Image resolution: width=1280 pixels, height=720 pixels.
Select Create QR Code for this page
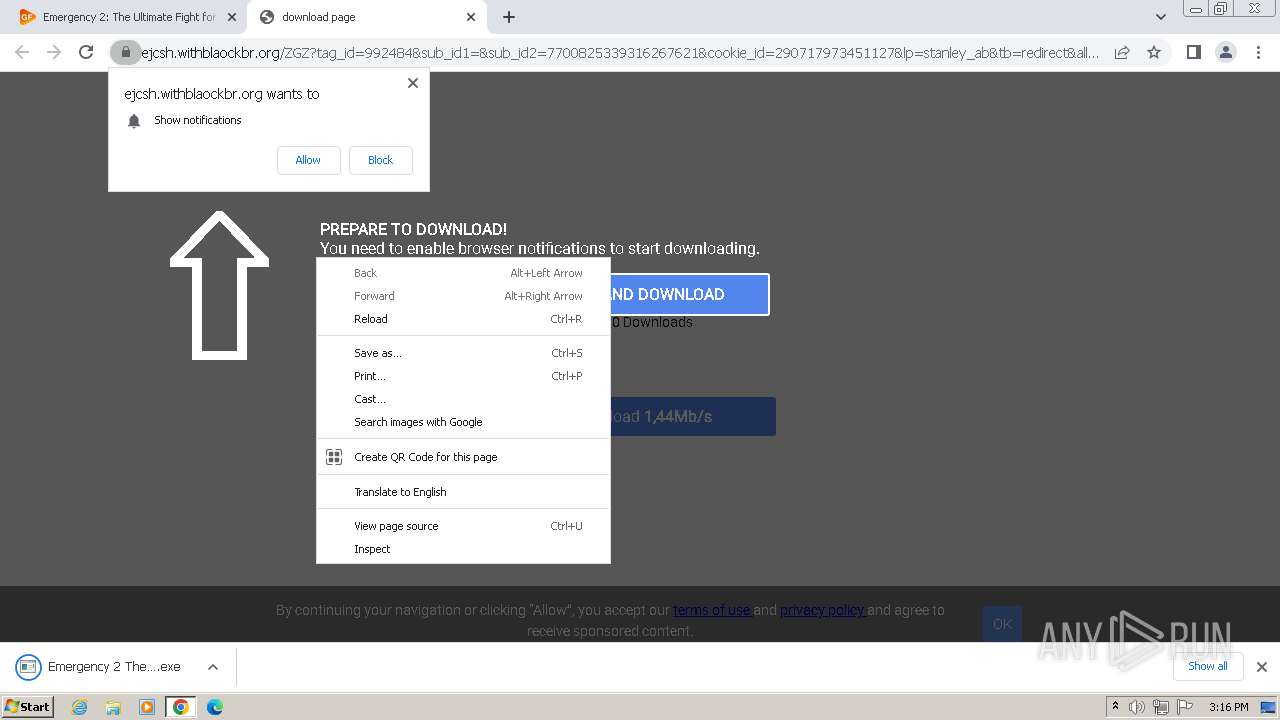[463, 457]
